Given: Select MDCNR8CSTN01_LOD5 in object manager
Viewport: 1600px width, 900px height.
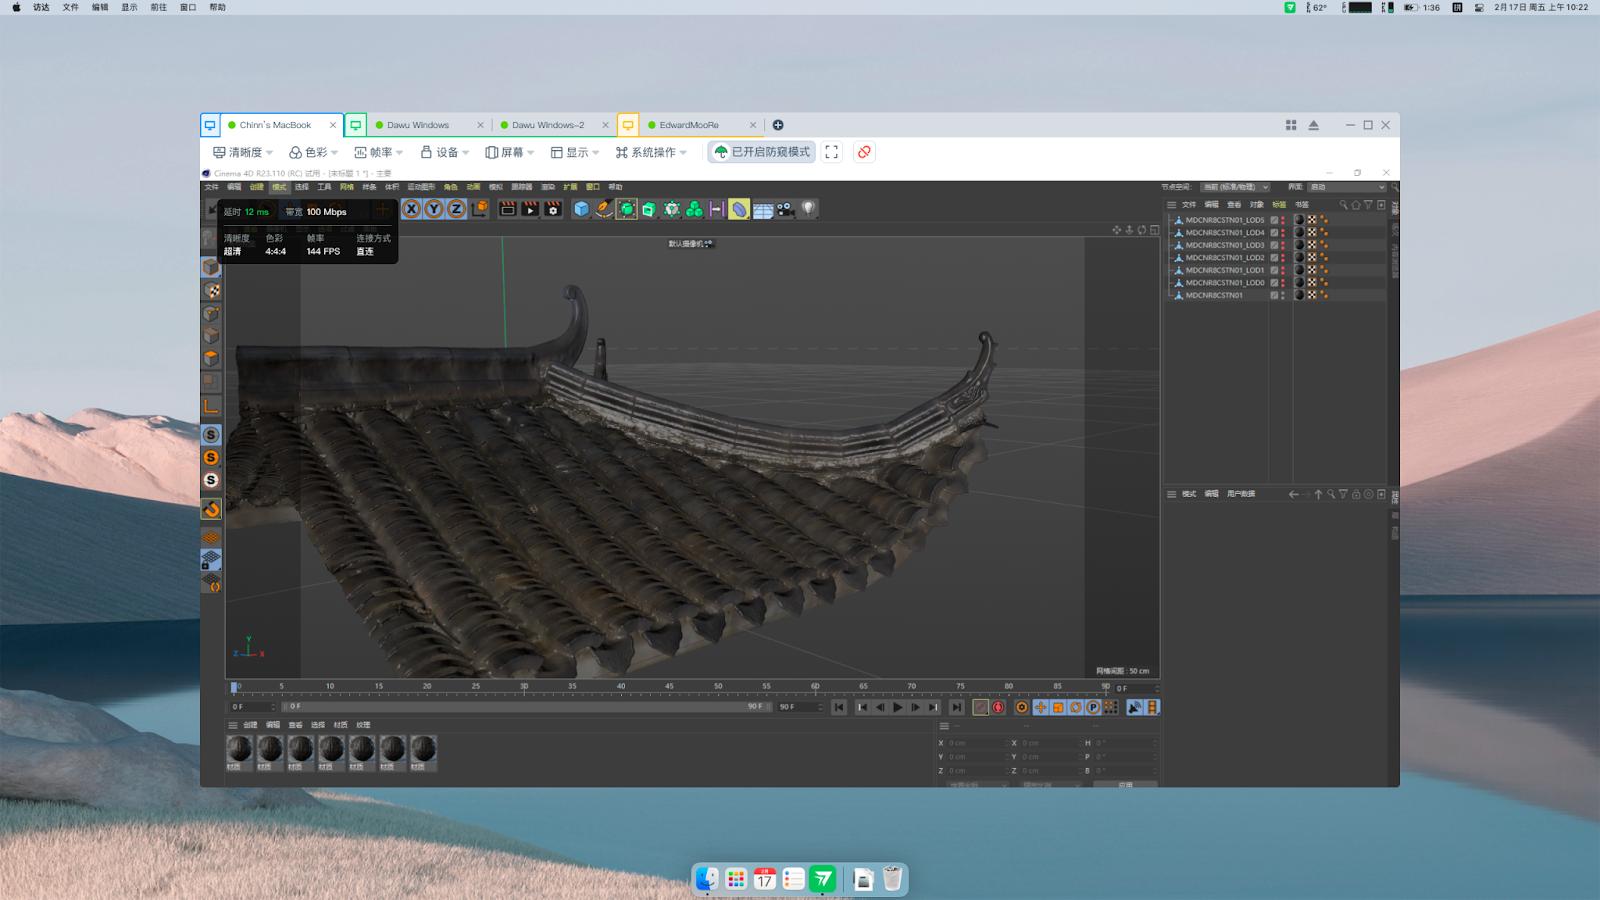Looking at the screenshot, I should pos(1225,220).
